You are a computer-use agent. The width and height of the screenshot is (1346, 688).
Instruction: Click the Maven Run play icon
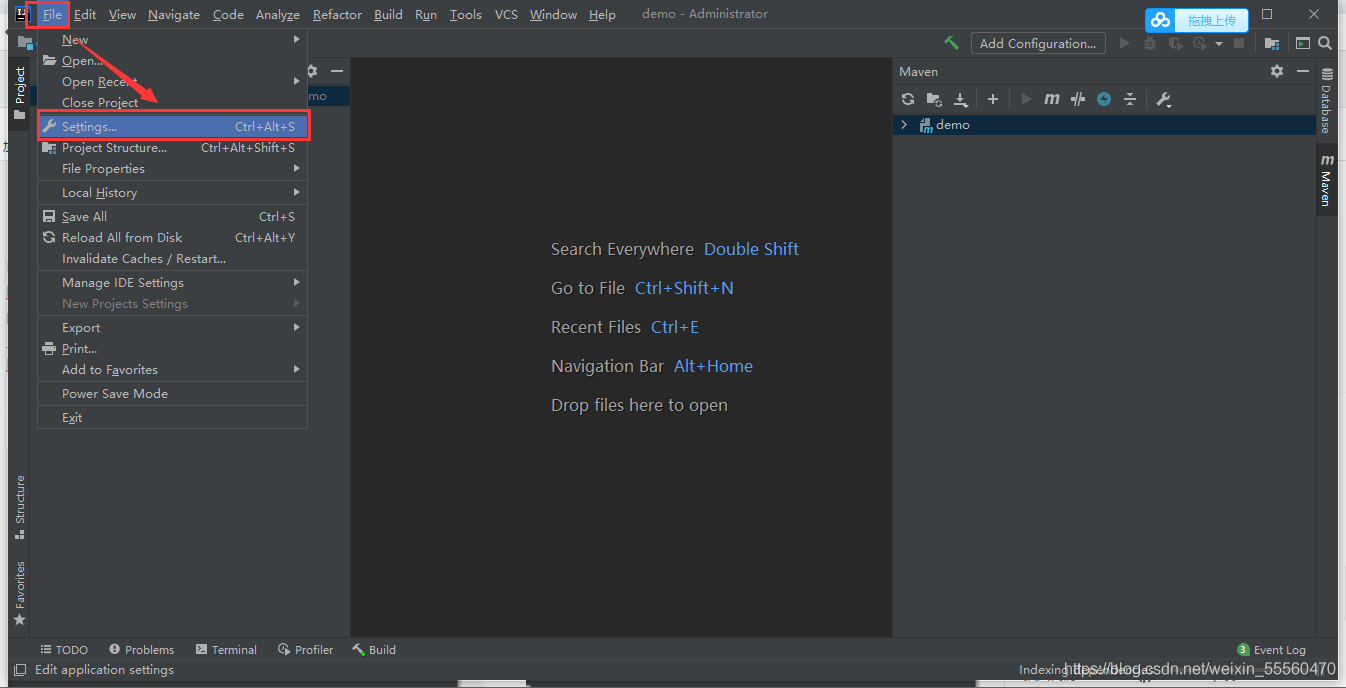tap(1026, 99)
